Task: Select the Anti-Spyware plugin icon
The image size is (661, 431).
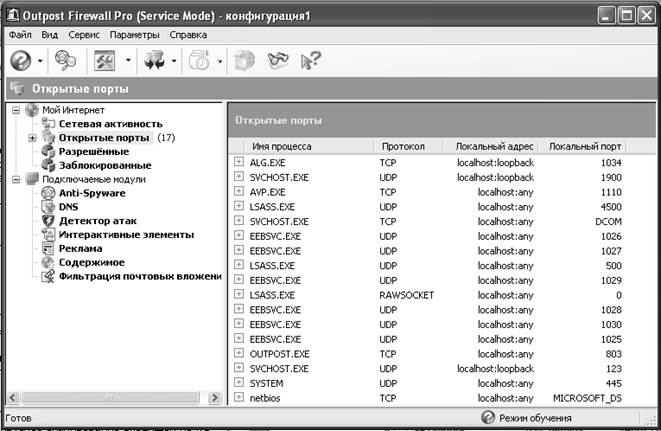Action: point(48,193)
